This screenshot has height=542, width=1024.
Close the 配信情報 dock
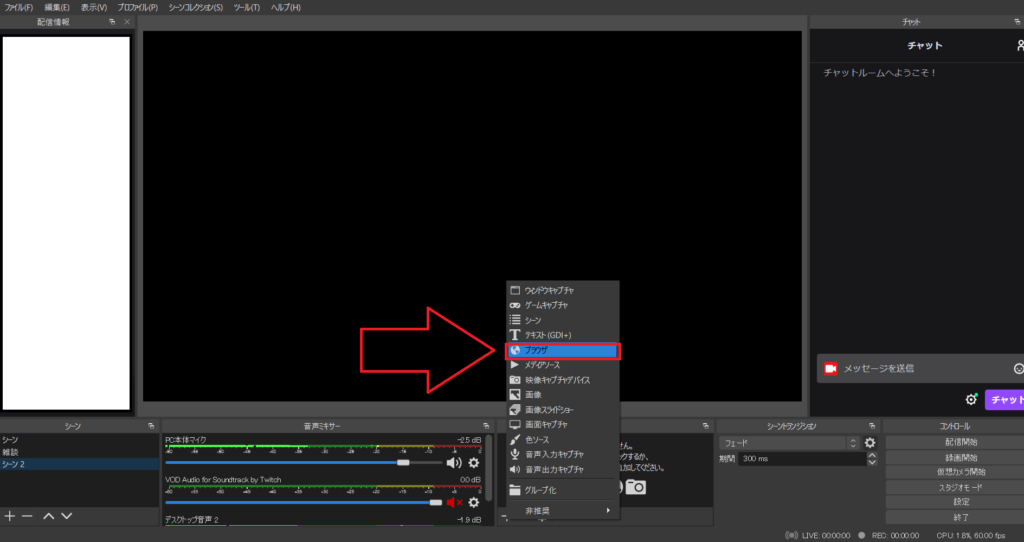pos(127,22)
